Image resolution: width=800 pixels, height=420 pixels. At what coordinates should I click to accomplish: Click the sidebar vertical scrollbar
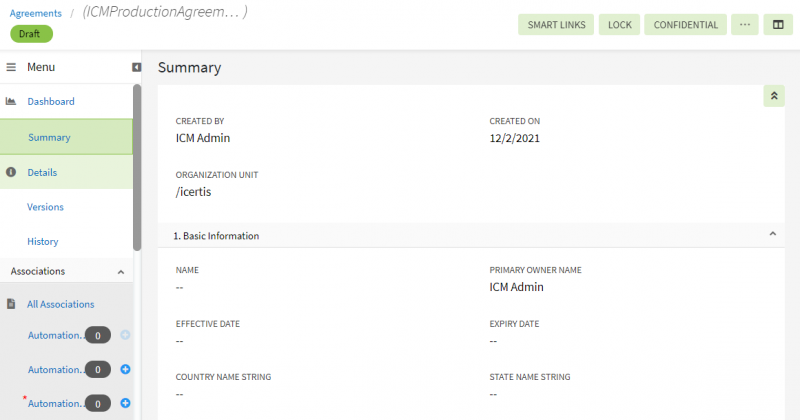137,165
